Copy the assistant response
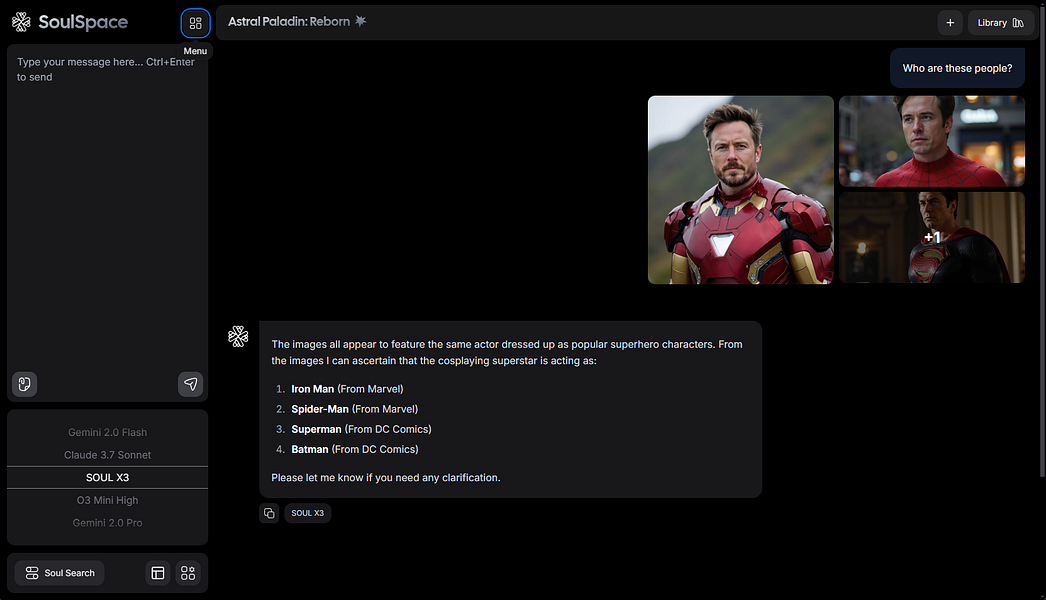Viewport: 1046px width, 600px height. click(269, 513)
